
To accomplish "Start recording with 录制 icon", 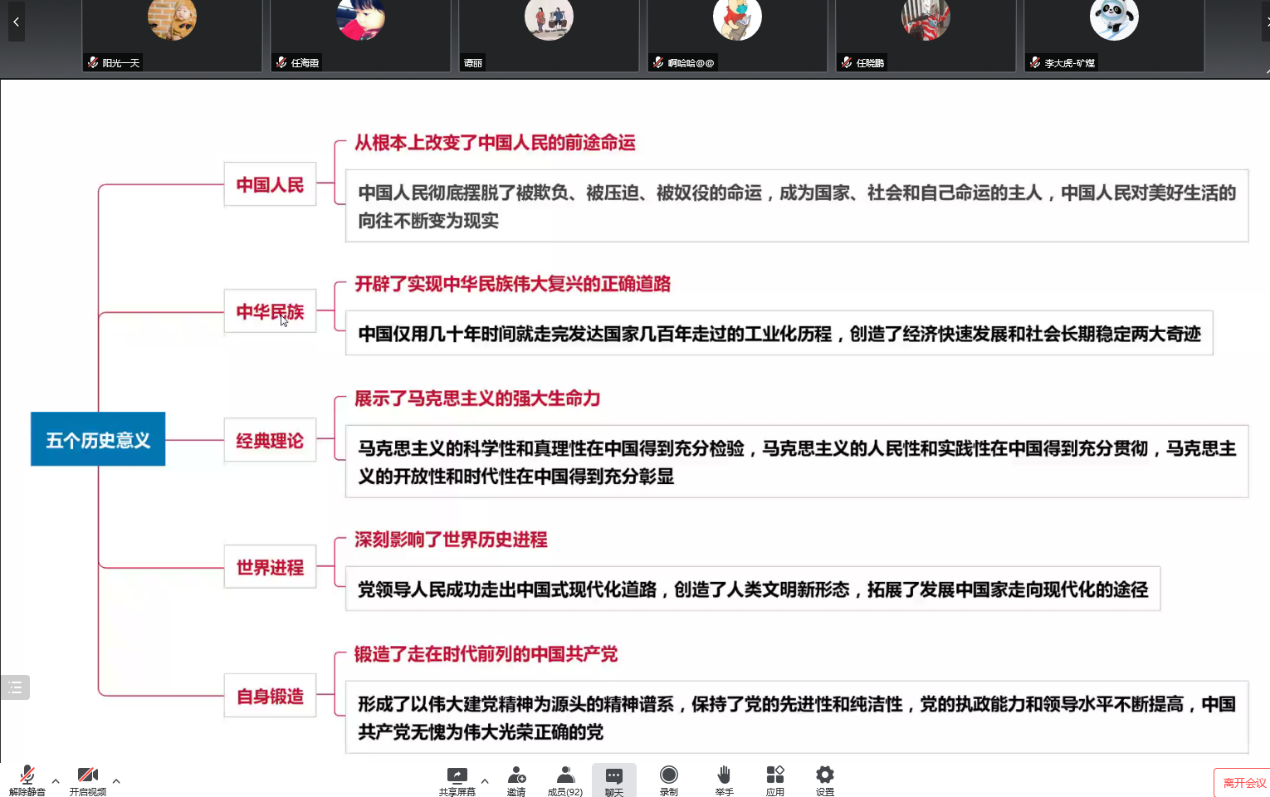I will tap(669, 780).
